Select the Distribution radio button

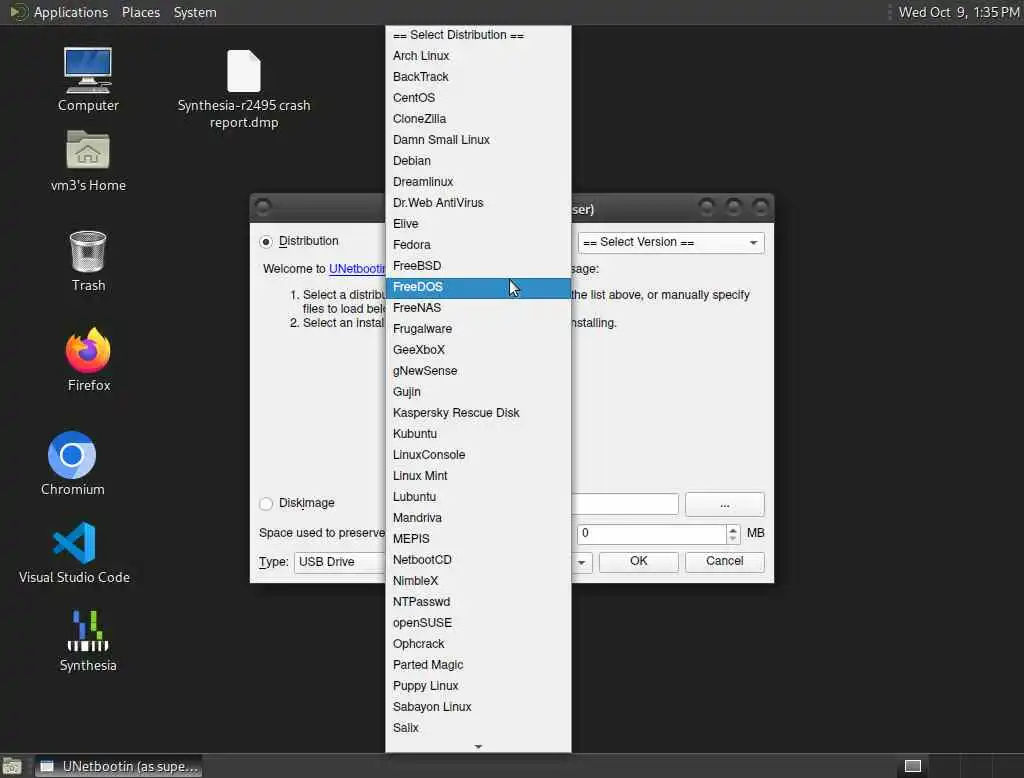coord(266,242)
